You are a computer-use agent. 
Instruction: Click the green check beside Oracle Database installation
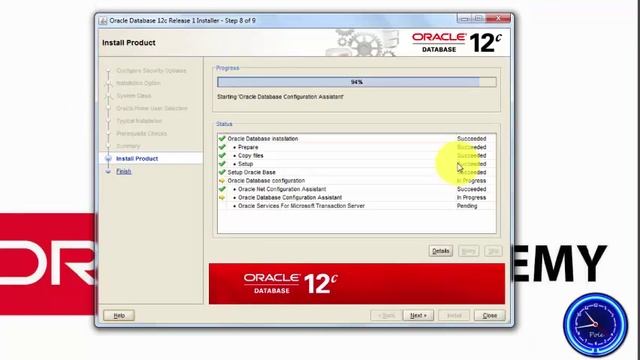[222, 139]
